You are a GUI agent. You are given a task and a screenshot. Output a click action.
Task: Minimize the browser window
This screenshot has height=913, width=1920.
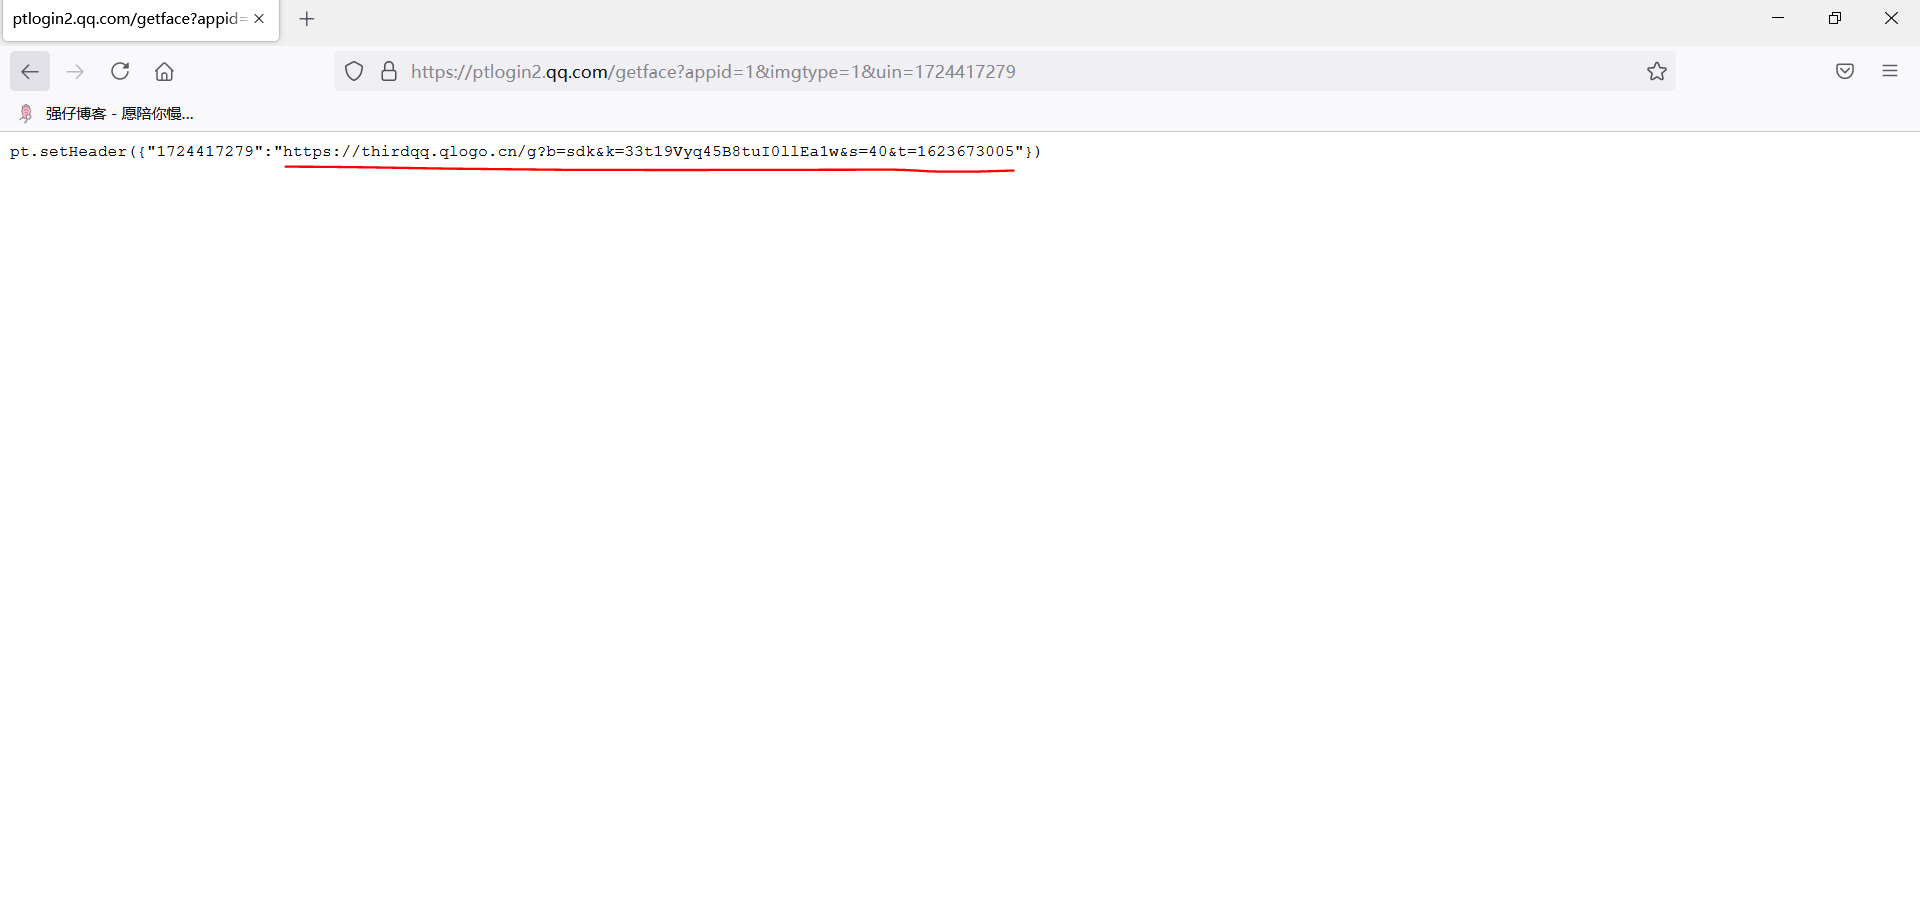[x=1778, y=18]
